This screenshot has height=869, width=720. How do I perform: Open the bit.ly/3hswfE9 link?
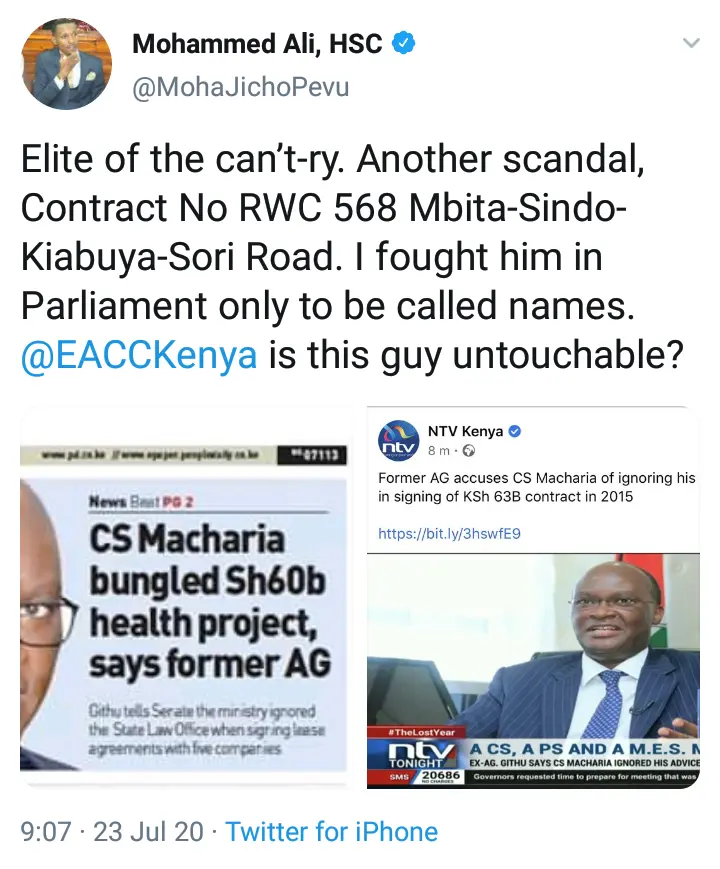450,534
